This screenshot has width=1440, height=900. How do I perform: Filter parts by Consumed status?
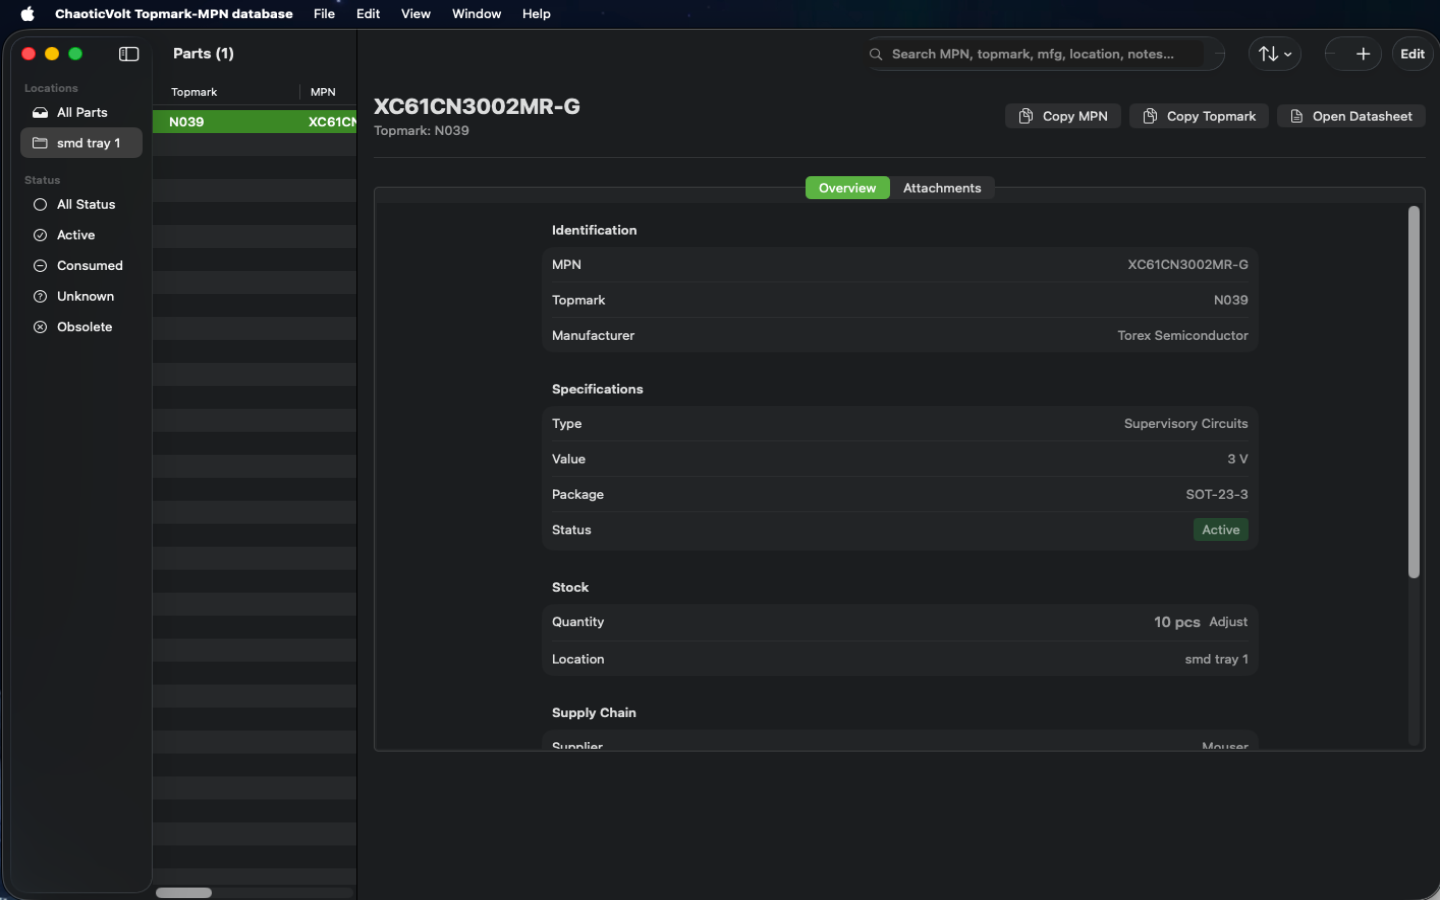[x=81, y=266]
